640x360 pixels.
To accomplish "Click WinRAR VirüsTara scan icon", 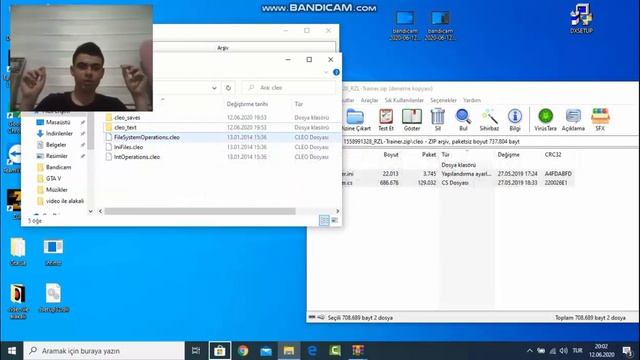I will (x=545, y=120).
